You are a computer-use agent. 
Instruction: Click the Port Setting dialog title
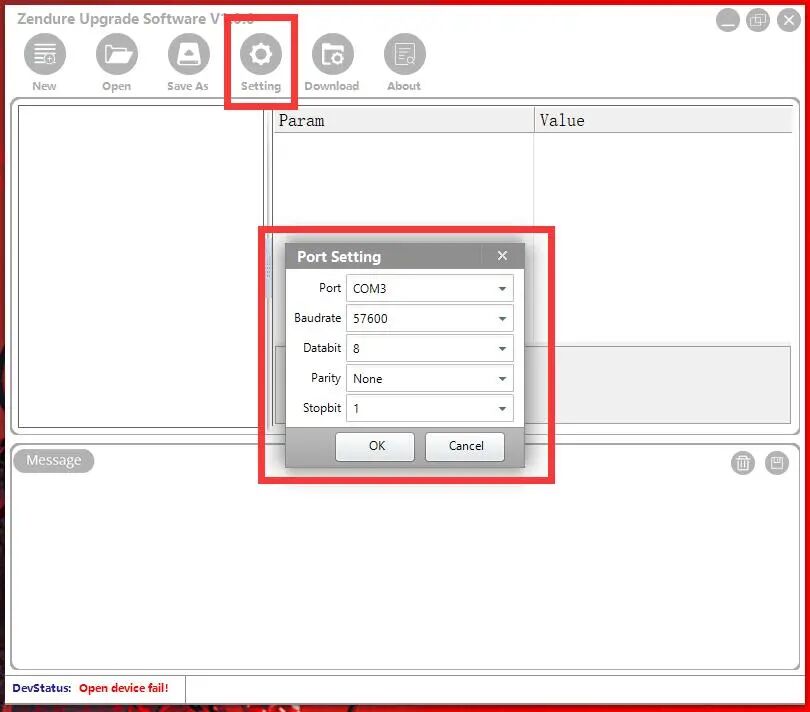[339, 256]
